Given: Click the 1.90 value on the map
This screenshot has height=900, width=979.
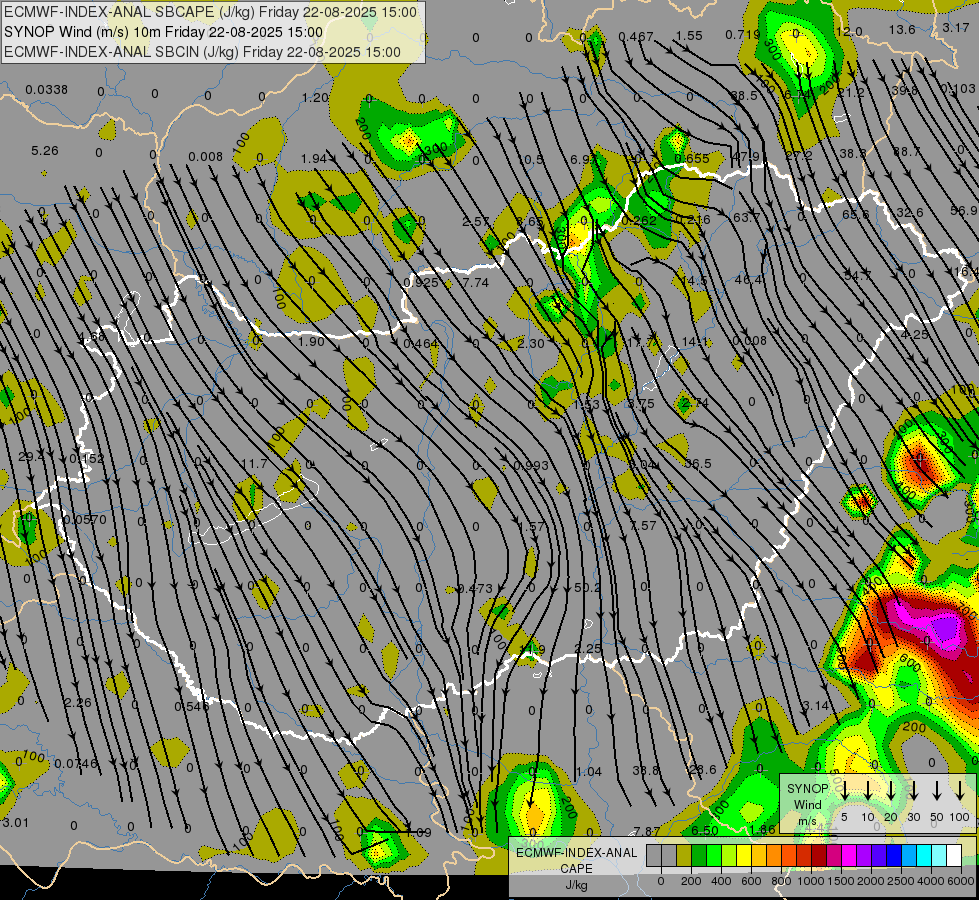Looking at the screenshot, I should [311, 342].
